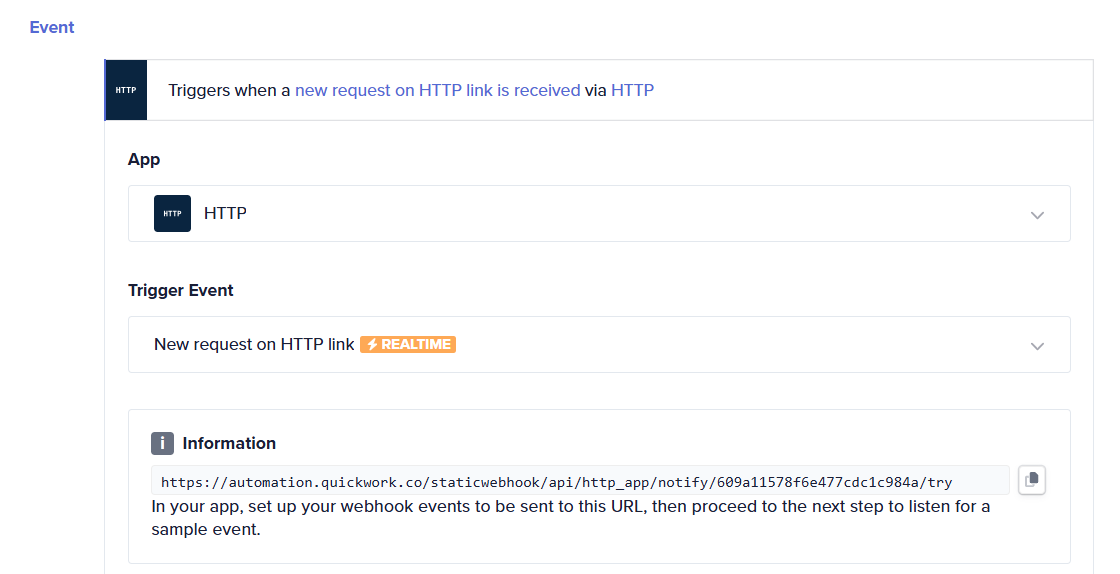Follow 'new request on HTTP link is received' link

(437, 90)
